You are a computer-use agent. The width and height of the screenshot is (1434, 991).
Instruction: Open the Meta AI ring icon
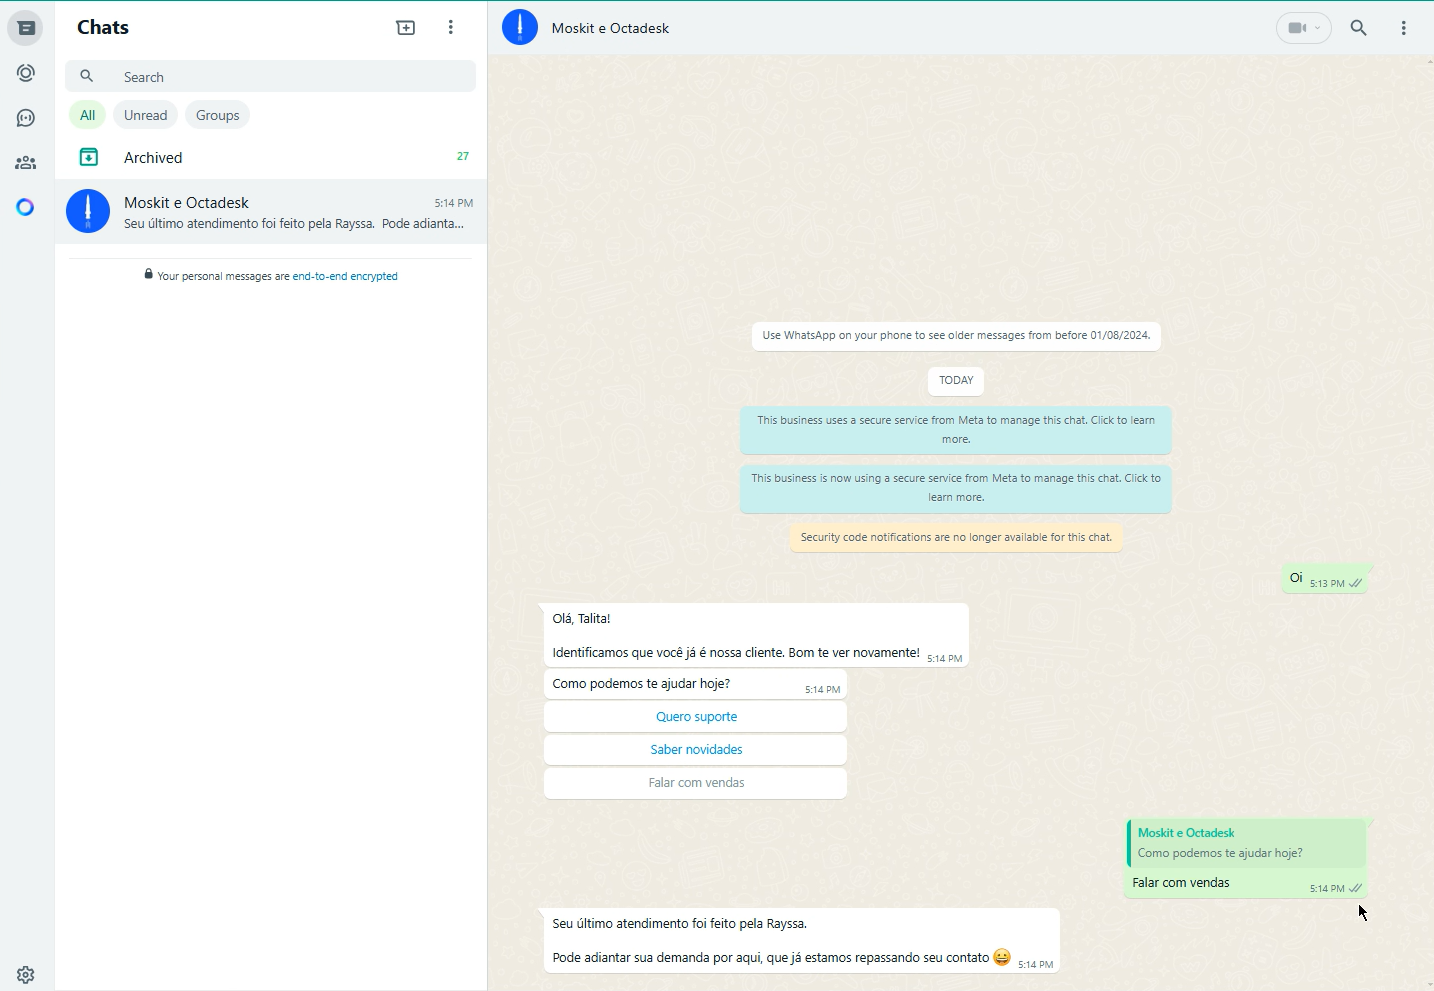coord(26,208)
